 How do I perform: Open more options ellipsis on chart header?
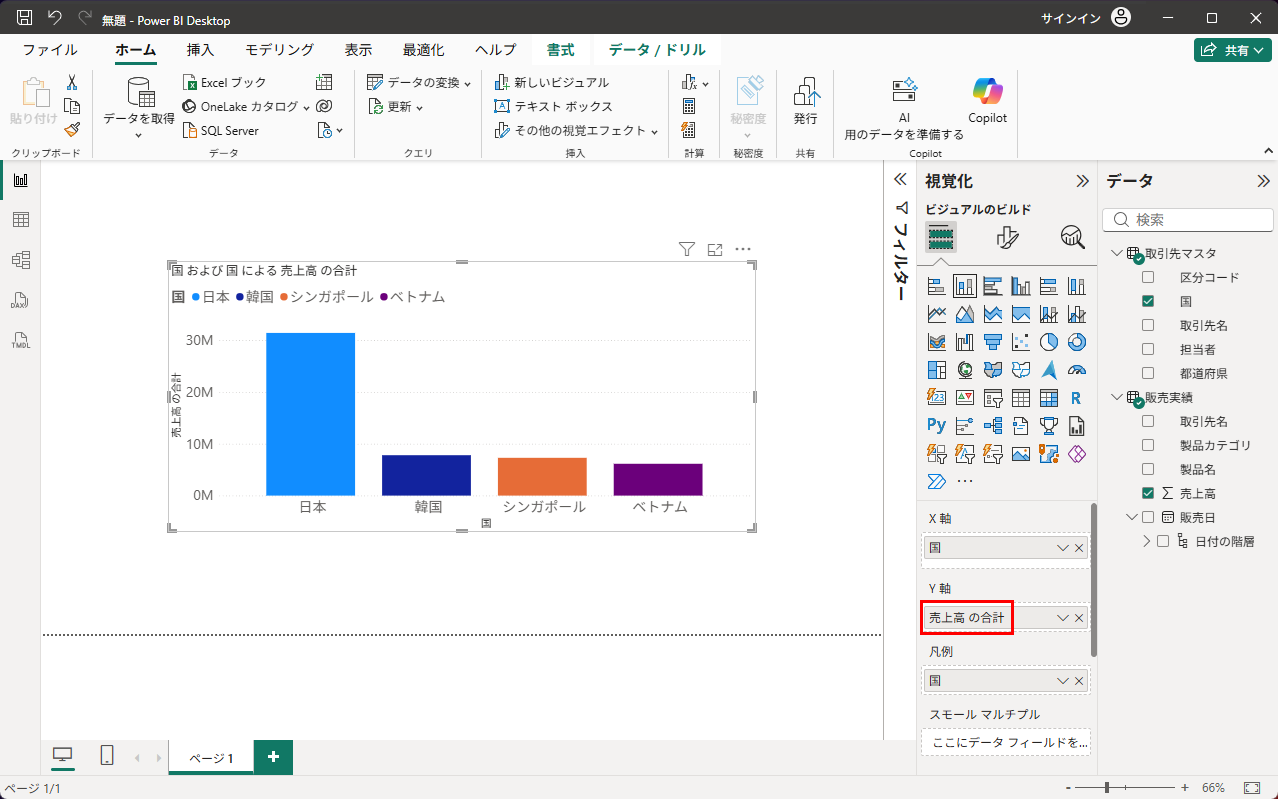pos(743,249)
